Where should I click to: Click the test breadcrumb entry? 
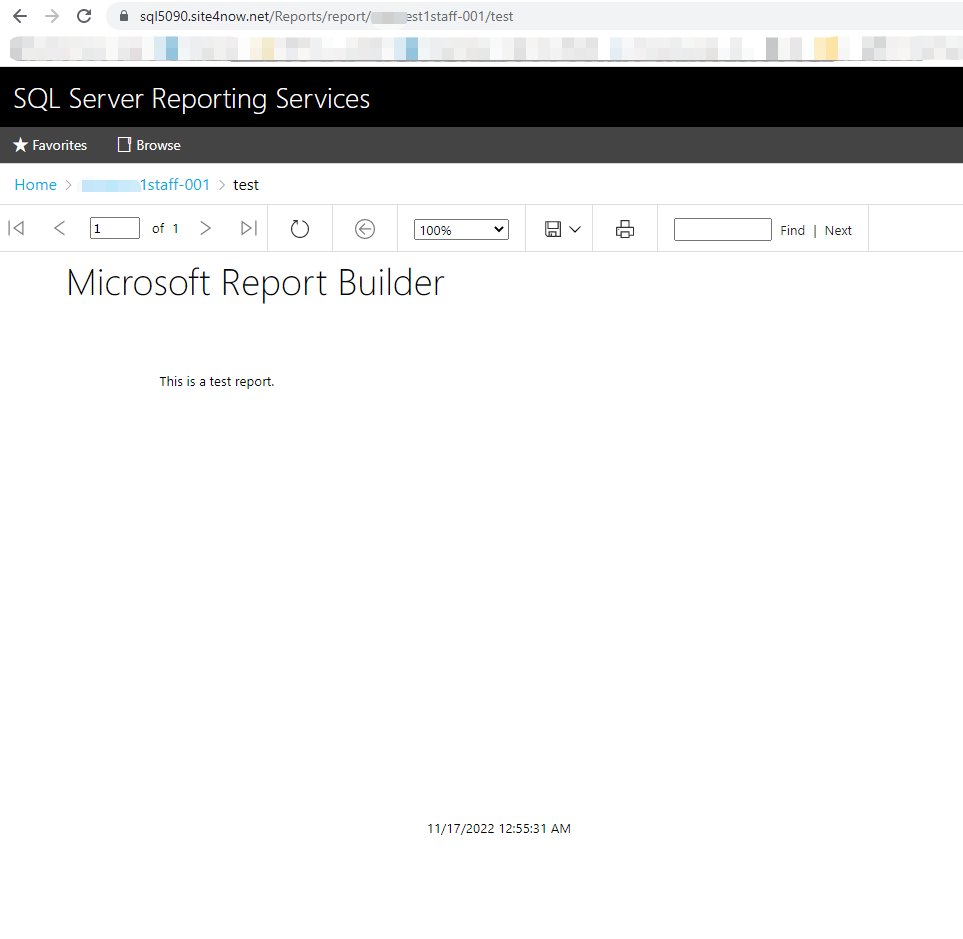(246, 184)
